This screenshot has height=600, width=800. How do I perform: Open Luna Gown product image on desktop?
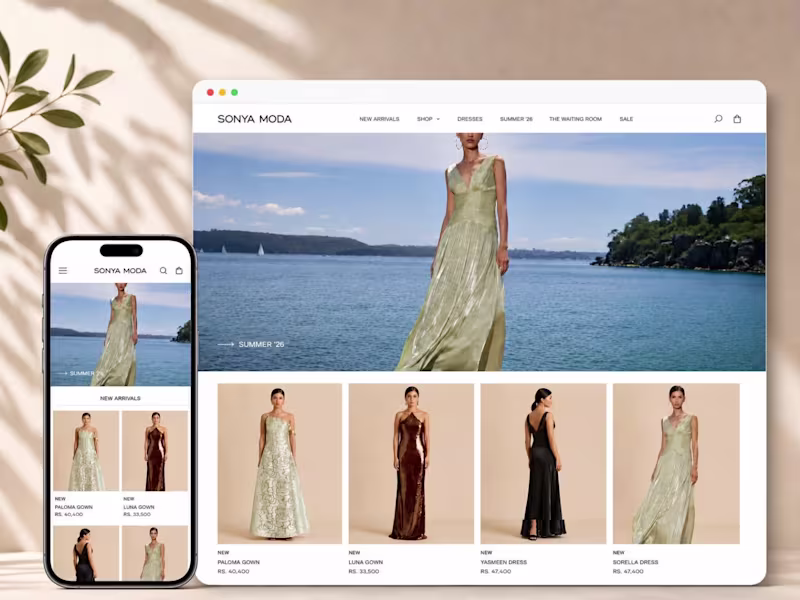coord(411,463)
